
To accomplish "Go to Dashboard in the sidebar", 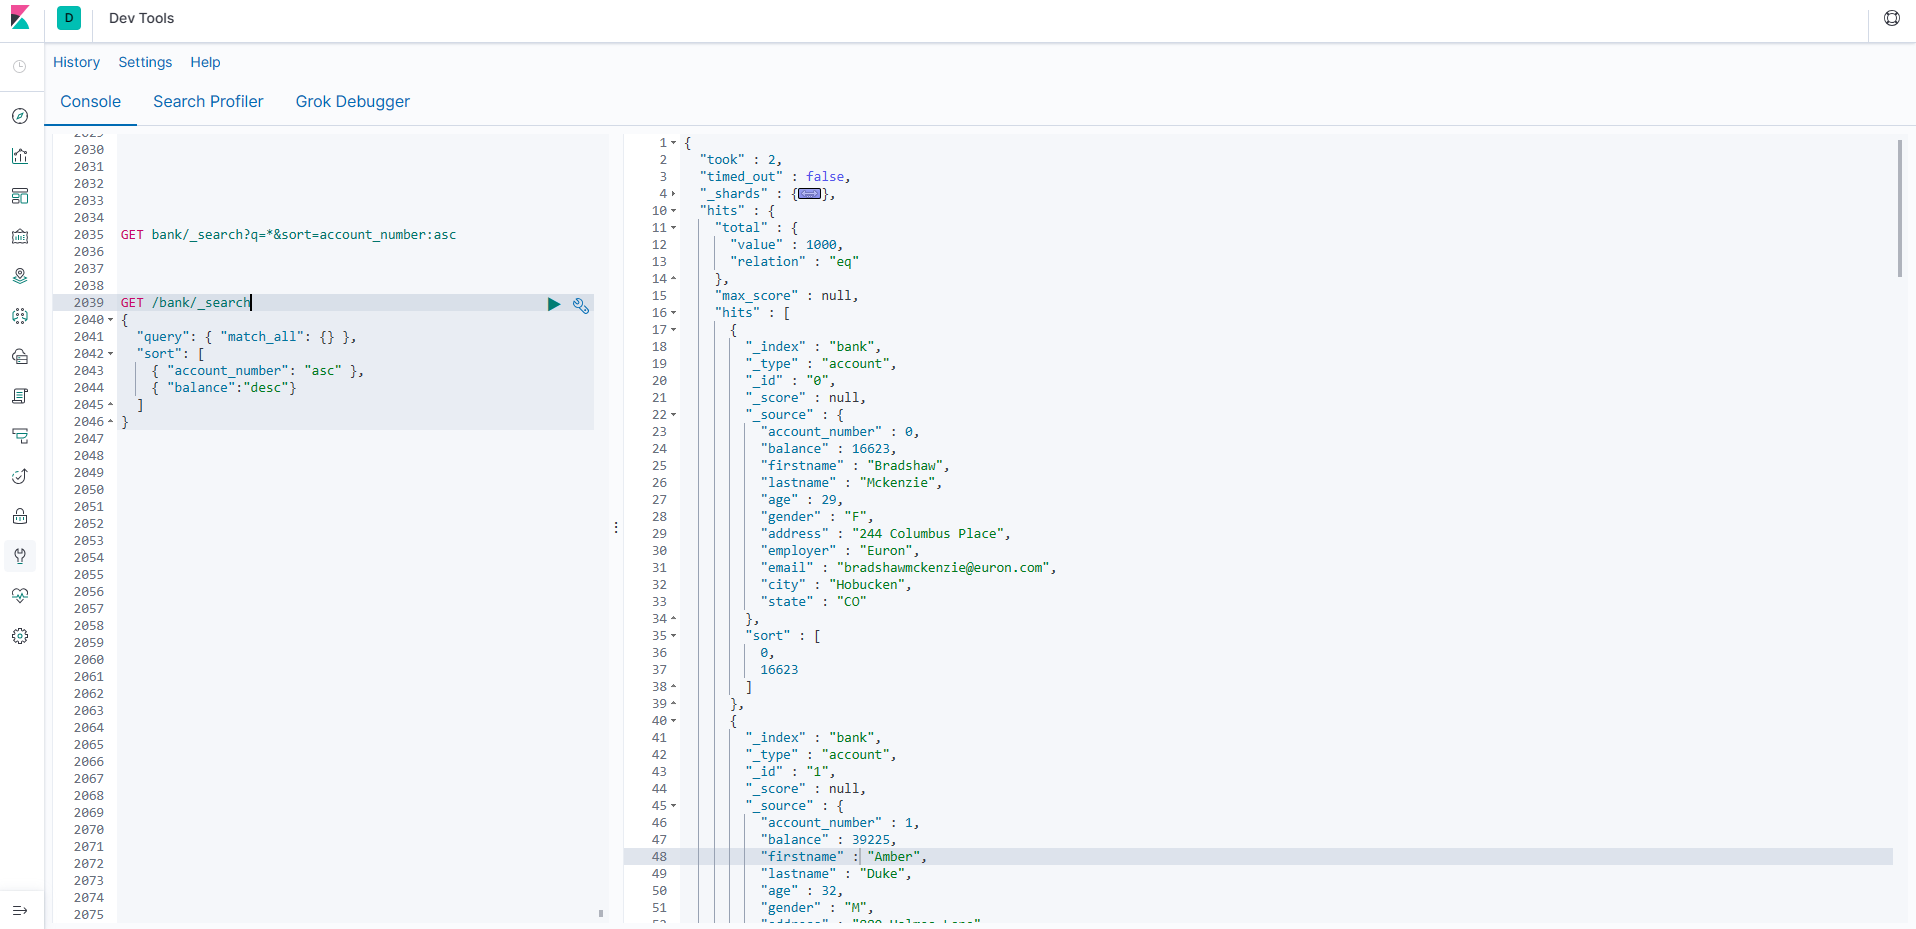I will click(20, 196).
